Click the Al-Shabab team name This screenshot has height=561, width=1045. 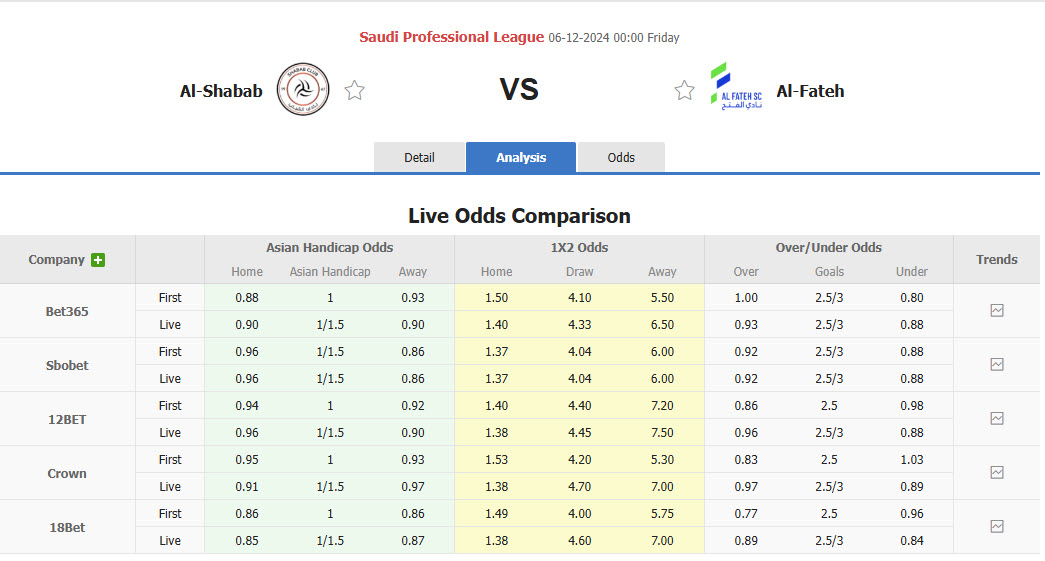click(x=221, y=91)
